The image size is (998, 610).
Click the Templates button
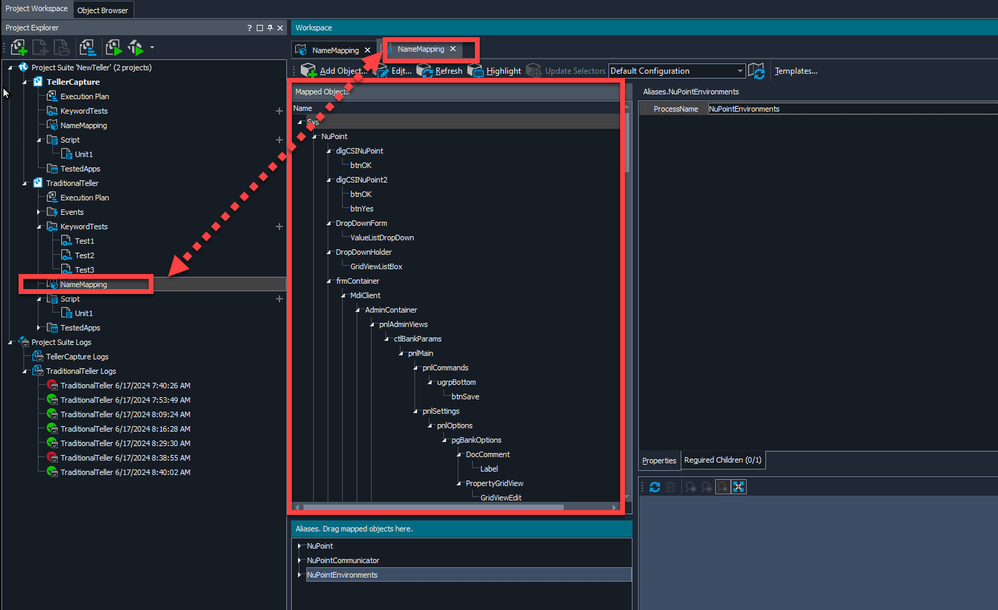pyautogui.click(x=796, y=71)
